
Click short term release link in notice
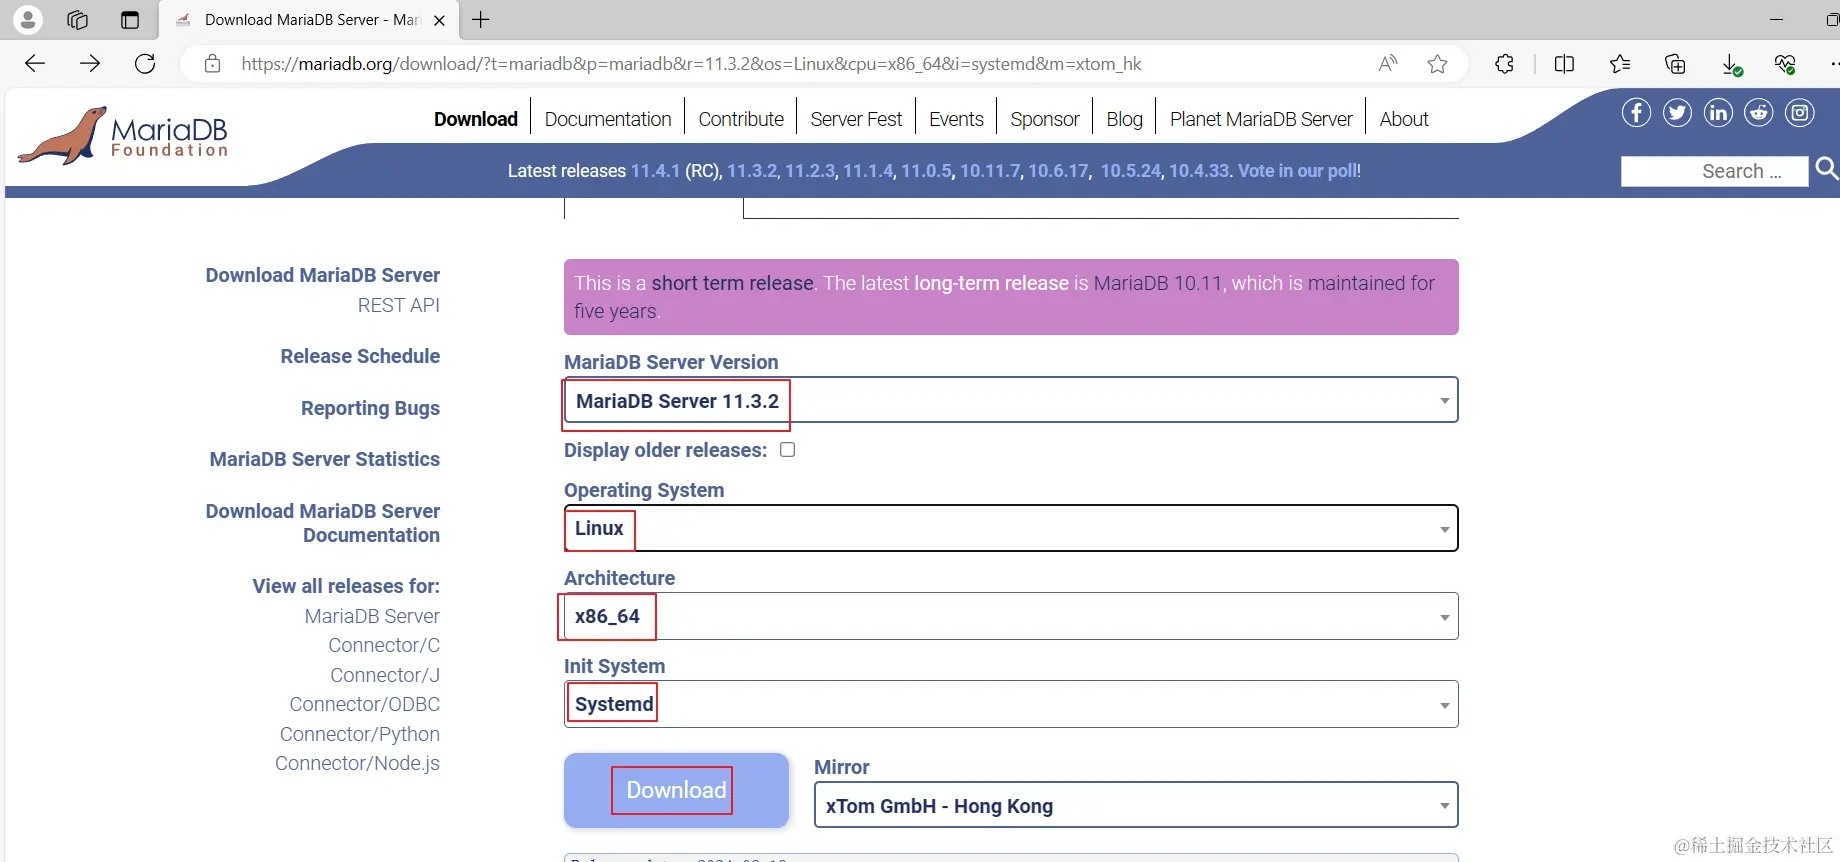[x=732, y=283]
